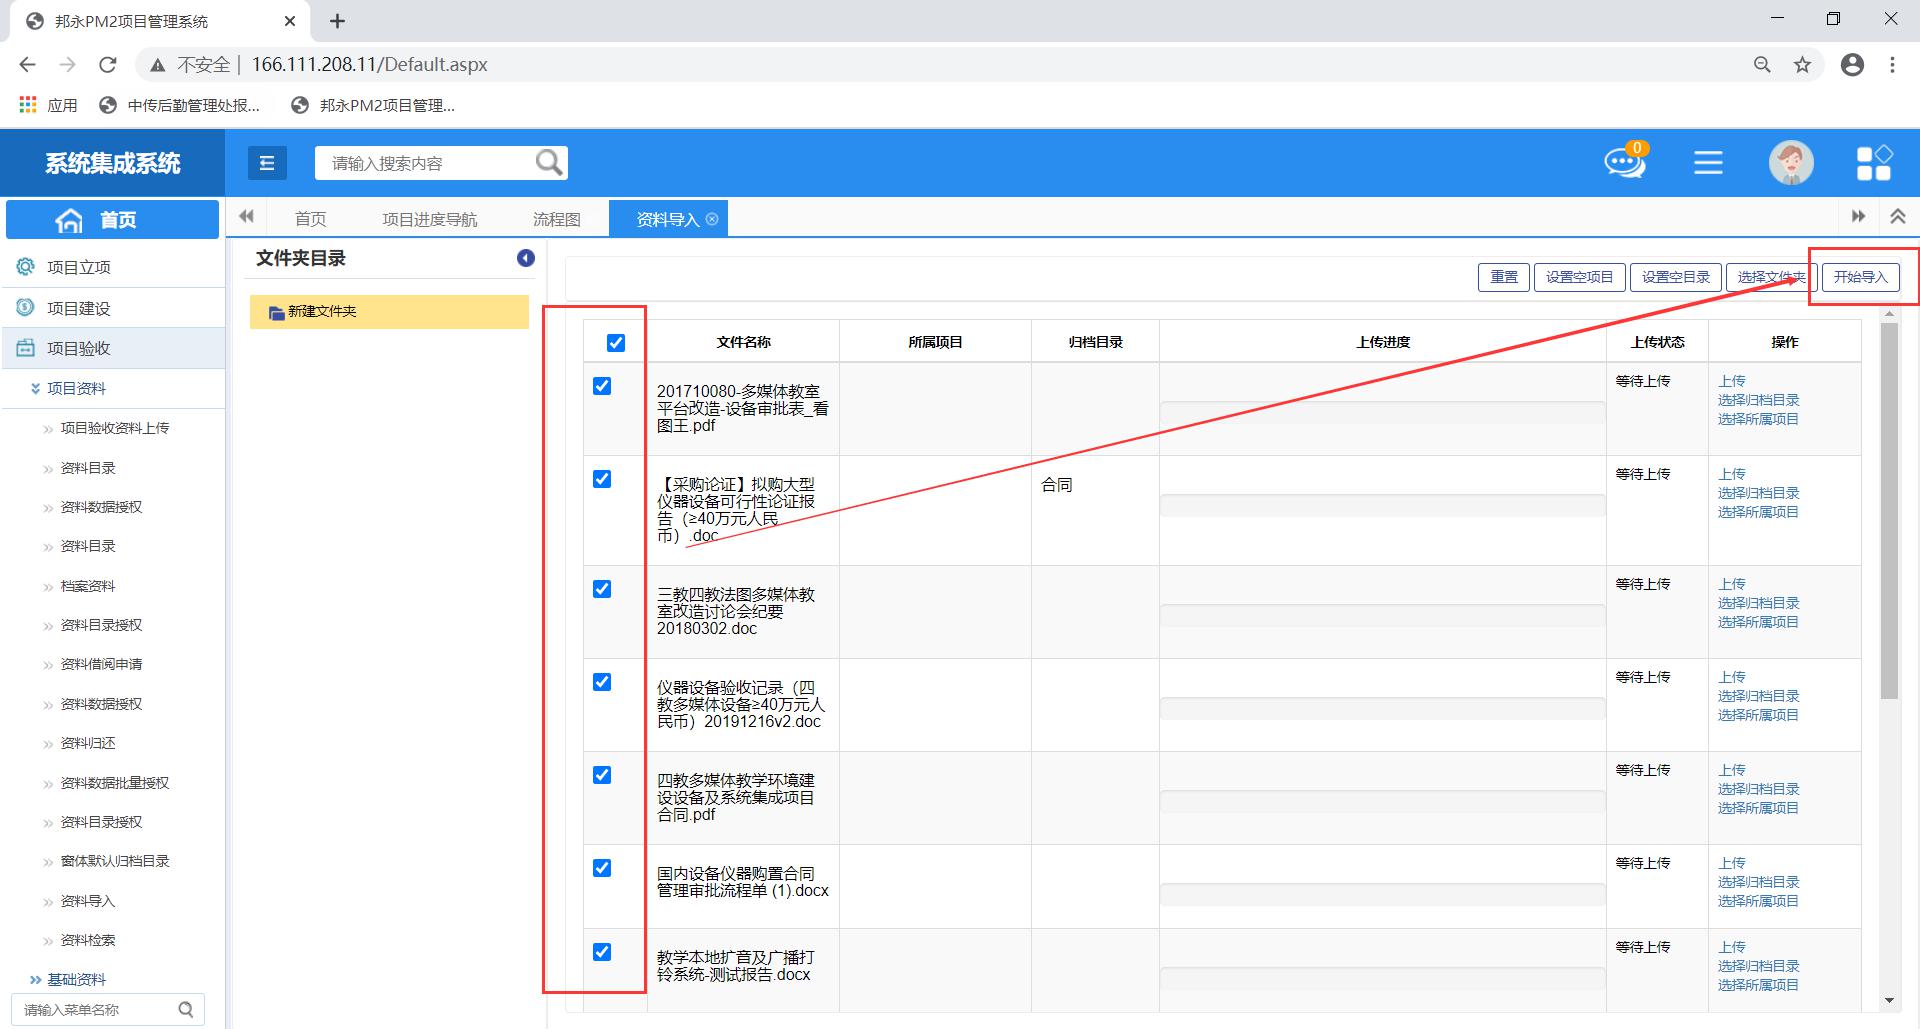Collapse the 项目资料 submenu
Screen dimensions: 1920x1029
pos(36,389)
